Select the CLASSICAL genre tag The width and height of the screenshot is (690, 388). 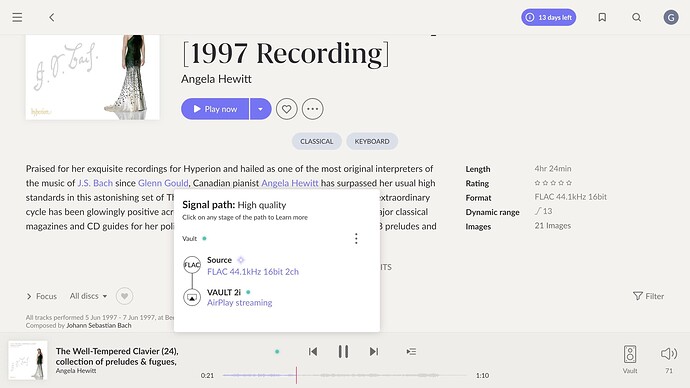pyautogui.click(x=316, y=141)
